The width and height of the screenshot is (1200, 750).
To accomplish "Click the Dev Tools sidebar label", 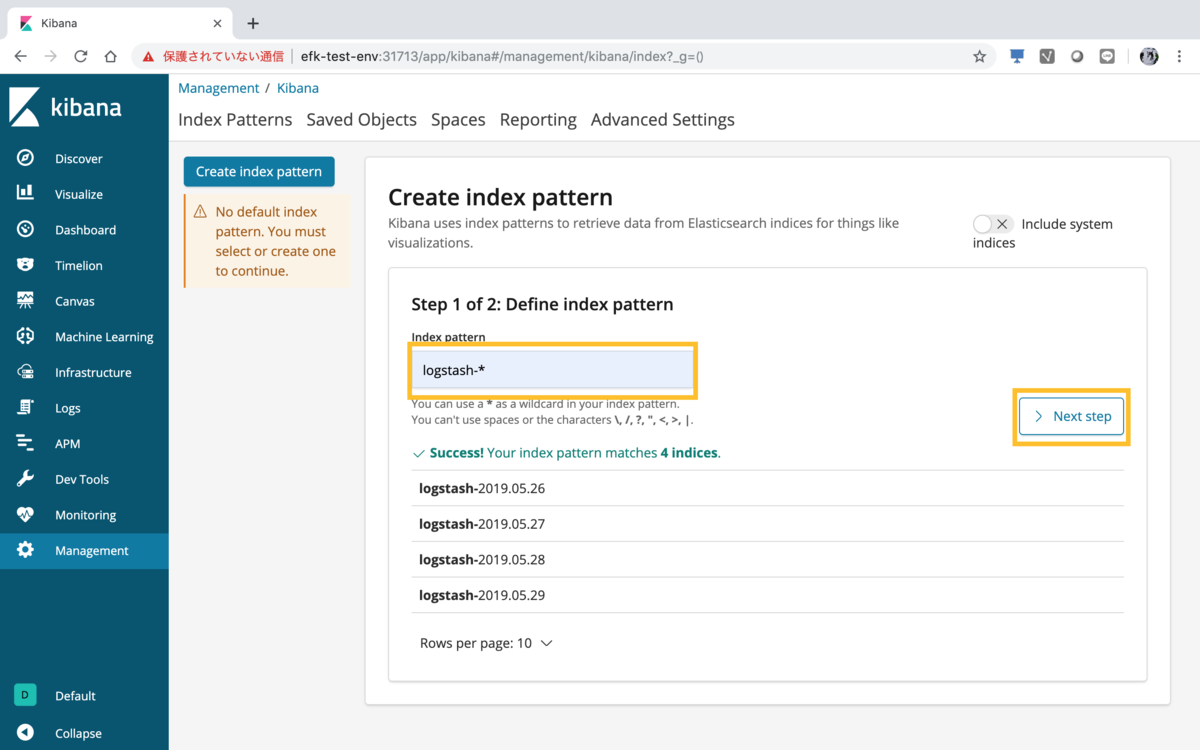I will click(x=82, y=479).
